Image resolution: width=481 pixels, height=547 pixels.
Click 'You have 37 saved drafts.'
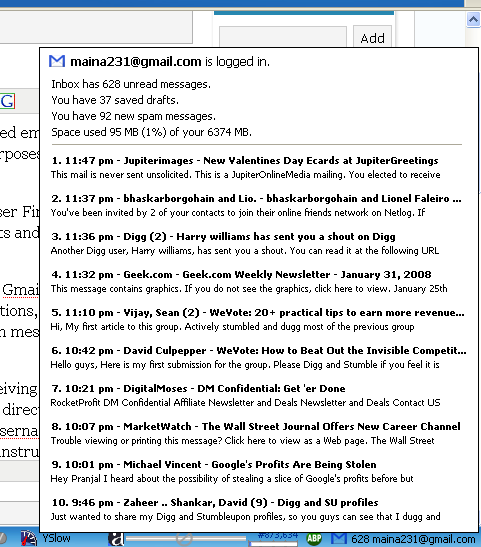(x=115, y=100)
